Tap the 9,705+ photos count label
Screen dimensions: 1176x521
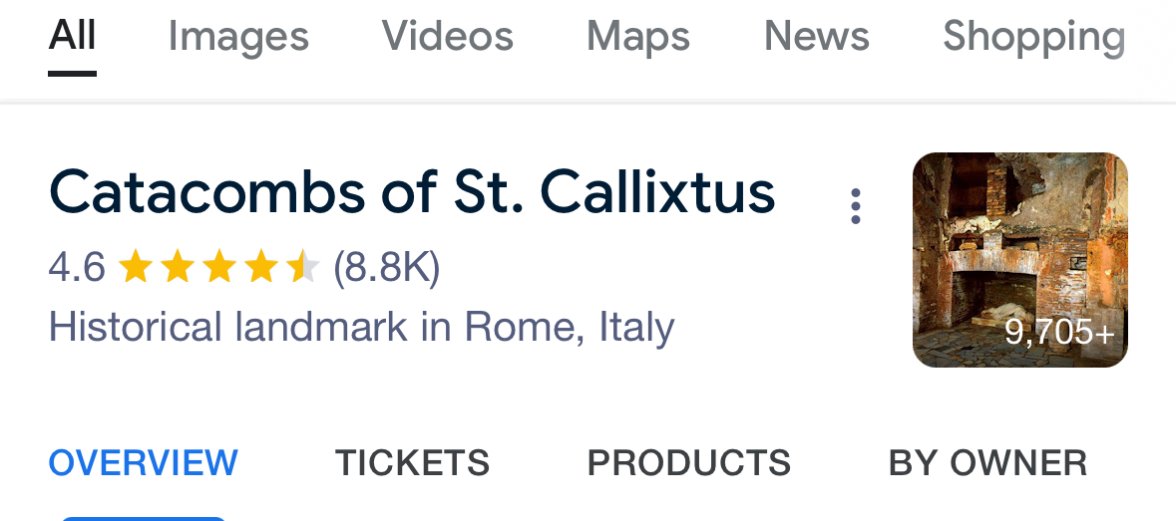[x=1059, y=333]
